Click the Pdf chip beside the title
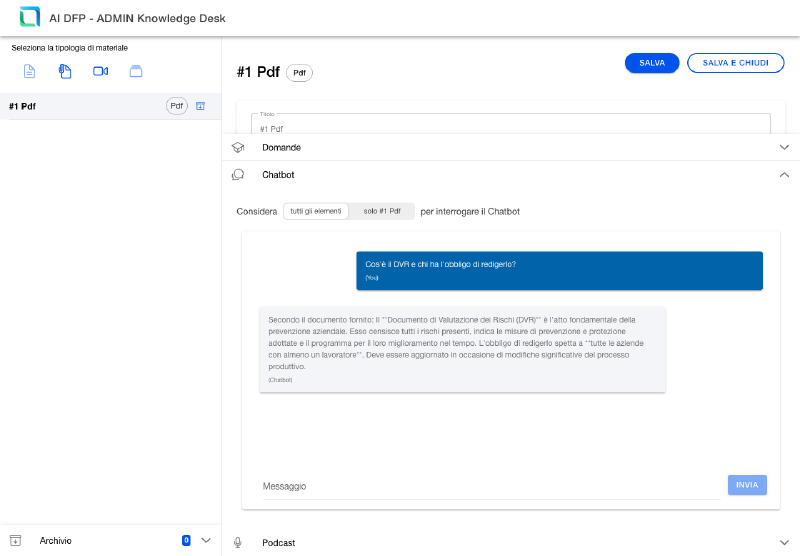The height and width of the screenshot is (556, 800). tap(299, 73)
